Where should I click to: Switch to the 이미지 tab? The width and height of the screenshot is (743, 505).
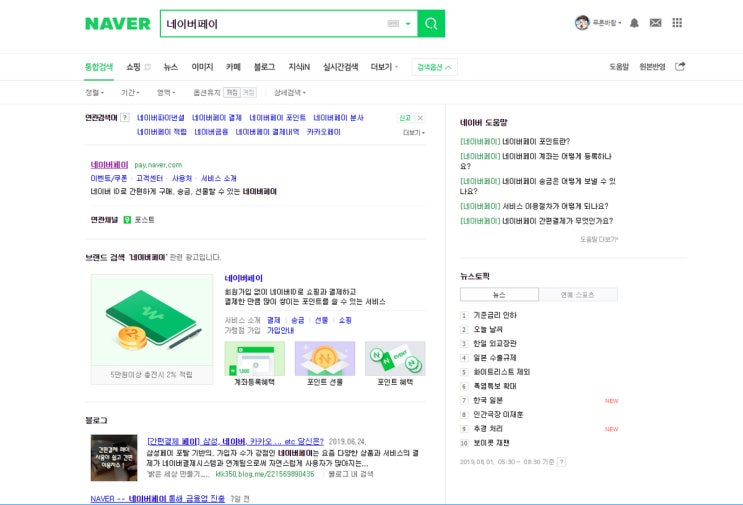(202, 67)
